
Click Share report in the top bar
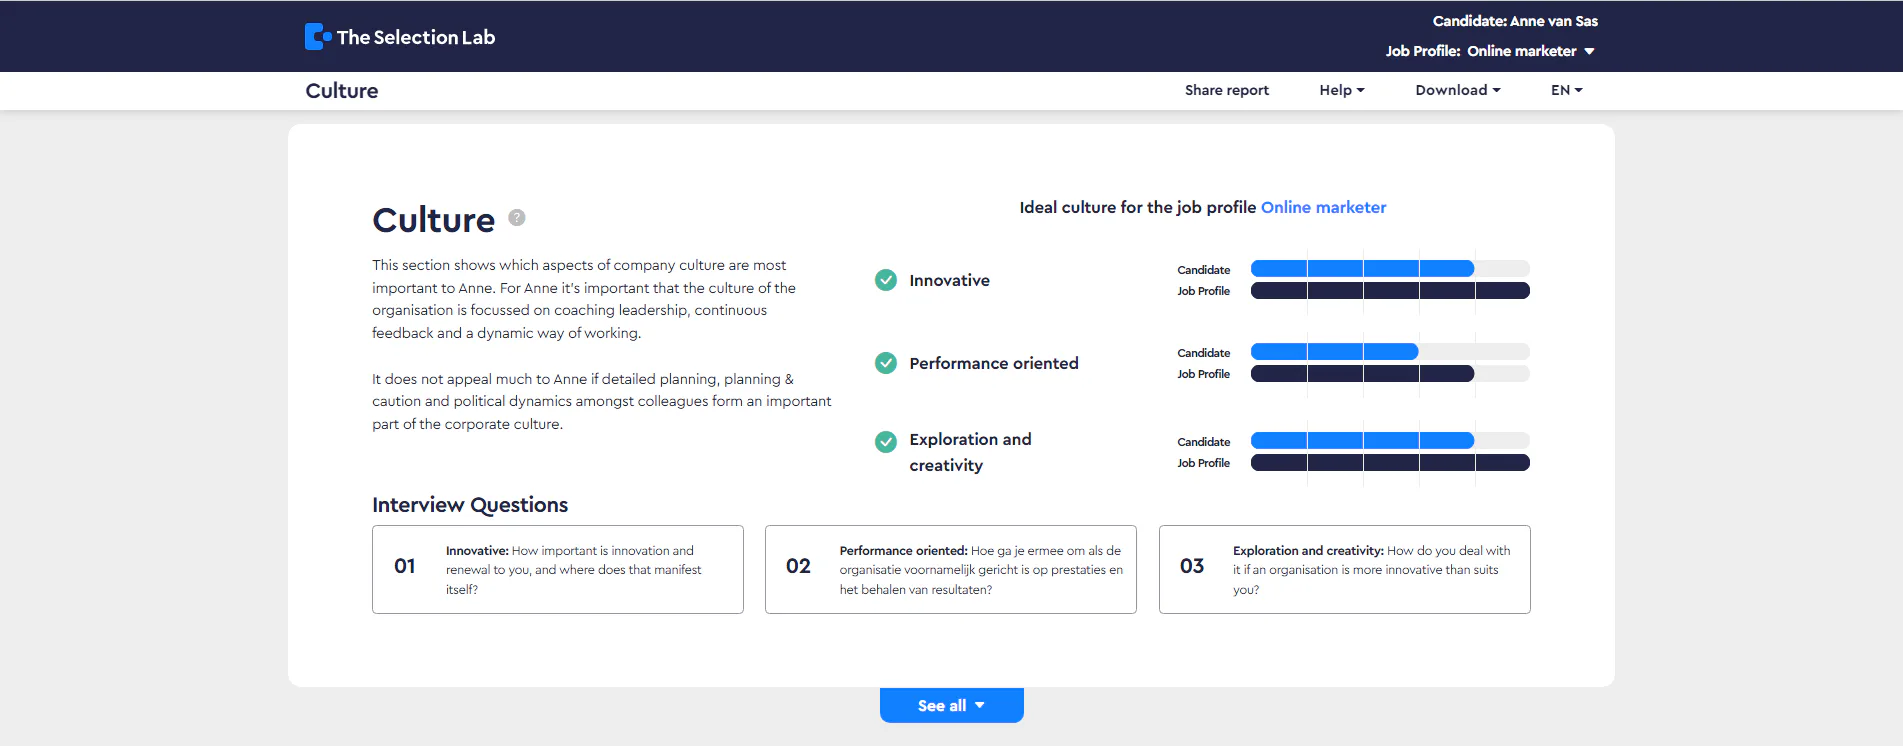click(1226, 90)
